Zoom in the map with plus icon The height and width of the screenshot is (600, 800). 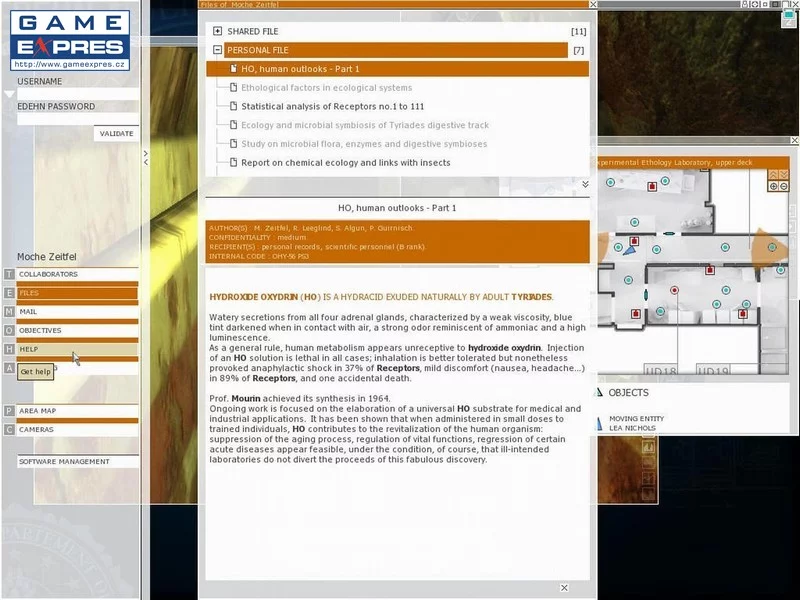(773, 187)
